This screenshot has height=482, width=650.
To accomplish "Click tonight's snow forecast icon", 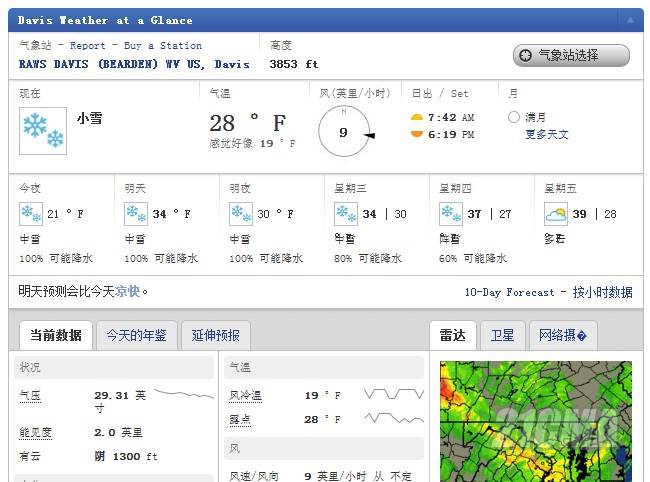I will [x=31, y=213].
